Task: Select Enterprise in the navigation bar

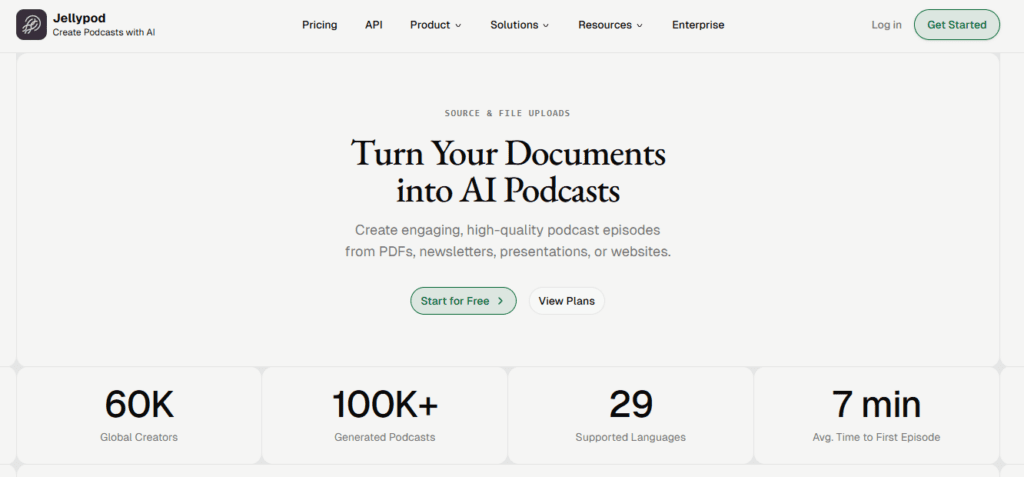Action: [698, 25]
